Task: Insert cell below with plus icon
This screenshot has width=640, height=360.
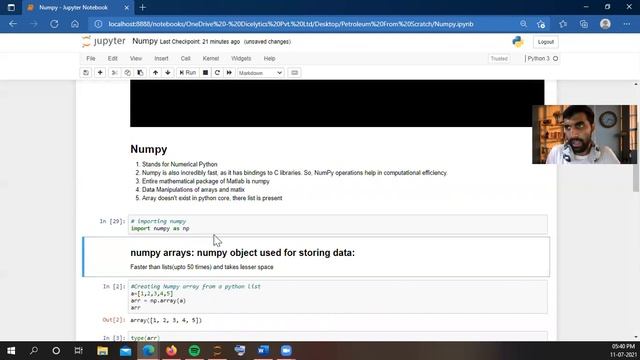Action: [100, 73]
